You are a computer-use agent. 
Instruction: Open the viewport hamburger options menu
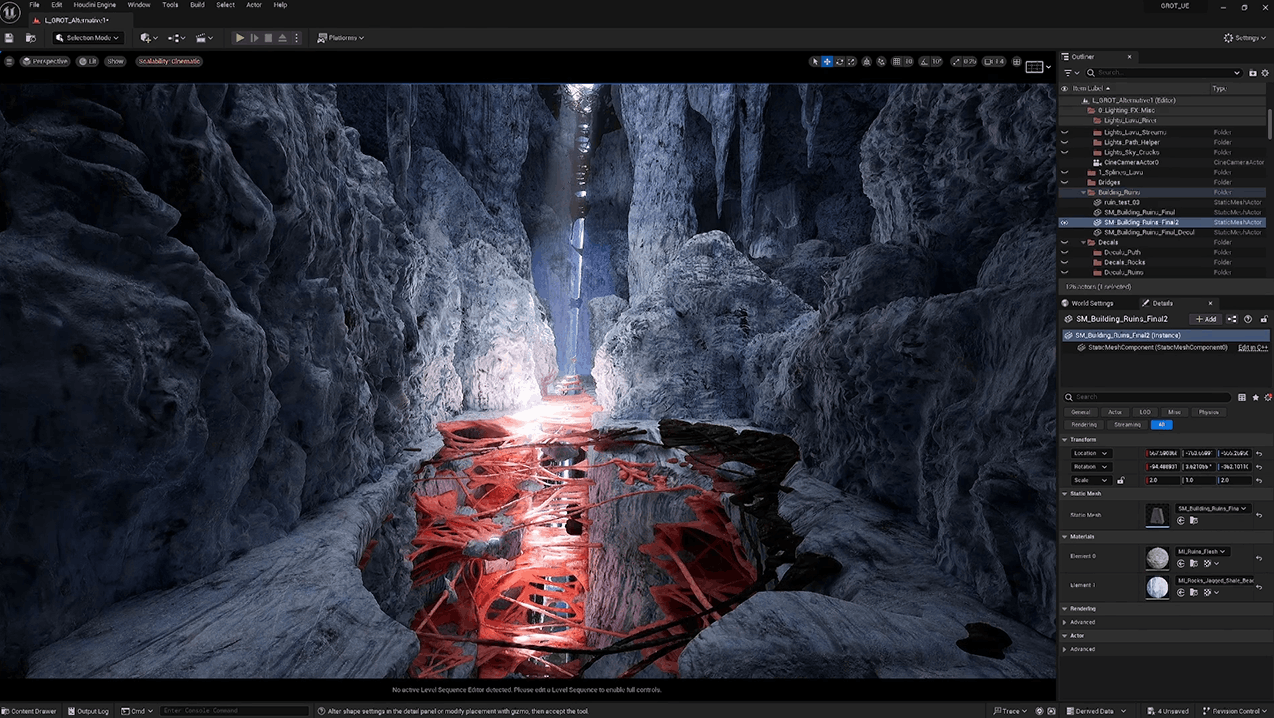[9, 61]
